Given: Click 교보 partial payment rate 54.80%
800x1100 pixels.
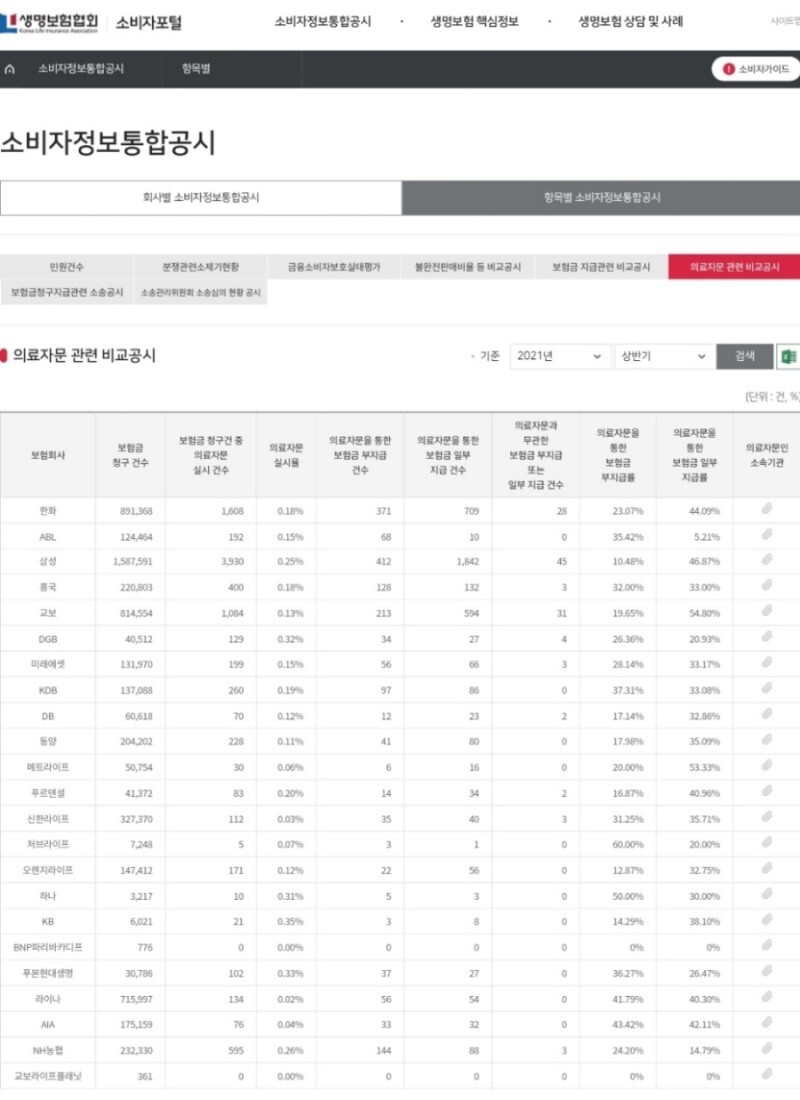Looking at the screenshot, I should [705, 613].
